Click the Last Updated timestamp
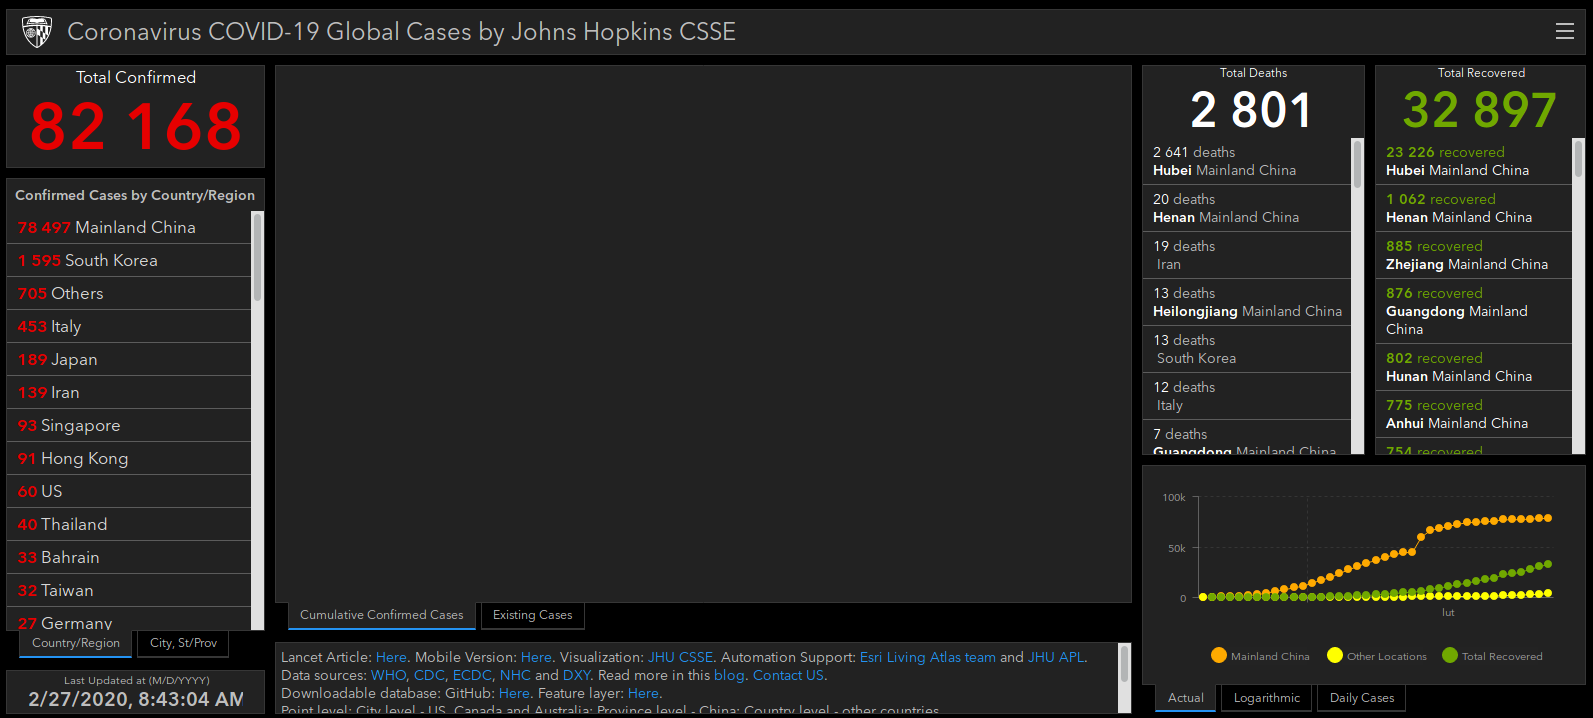Screen dimensions: 1593x718 pyautogui.click(x=136, y=699)
